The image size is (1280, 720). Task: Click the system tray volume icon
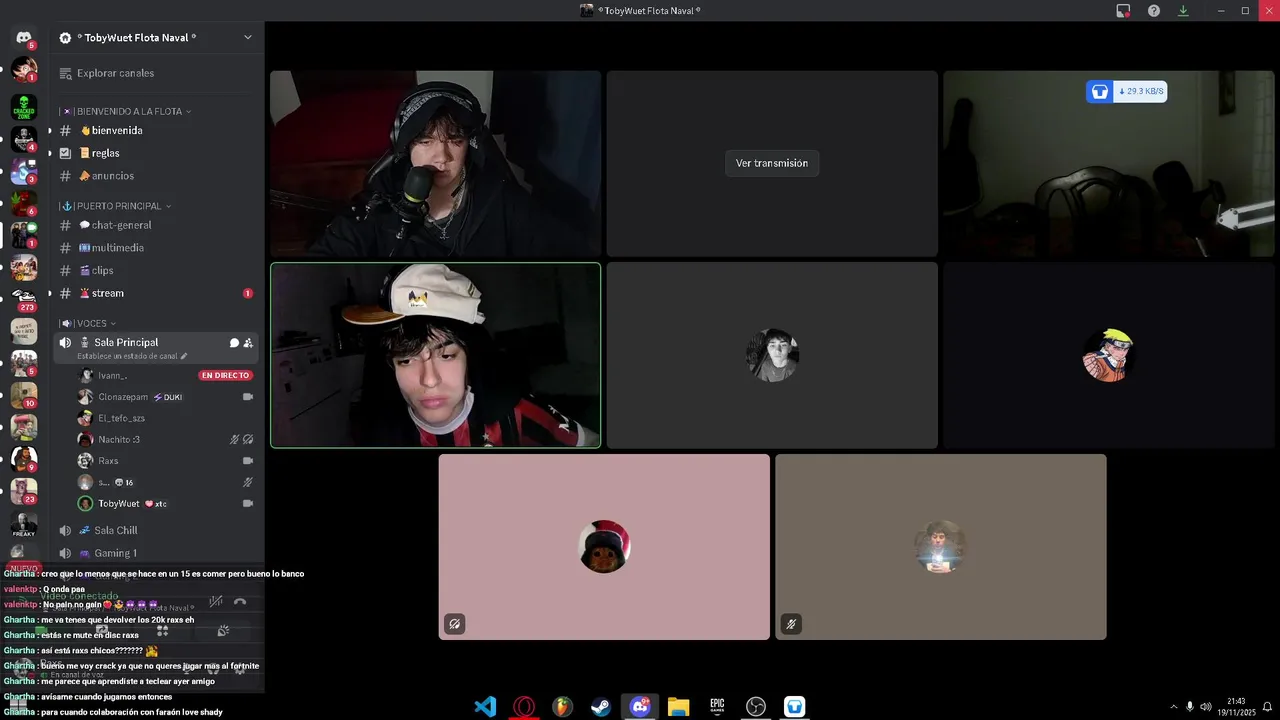(x=1206, y=707)
